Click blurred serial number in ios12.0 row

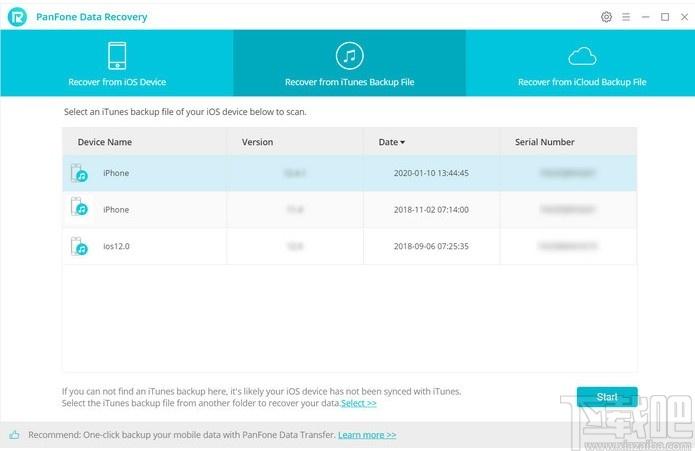pyautogui.click(x=568, y=246)
